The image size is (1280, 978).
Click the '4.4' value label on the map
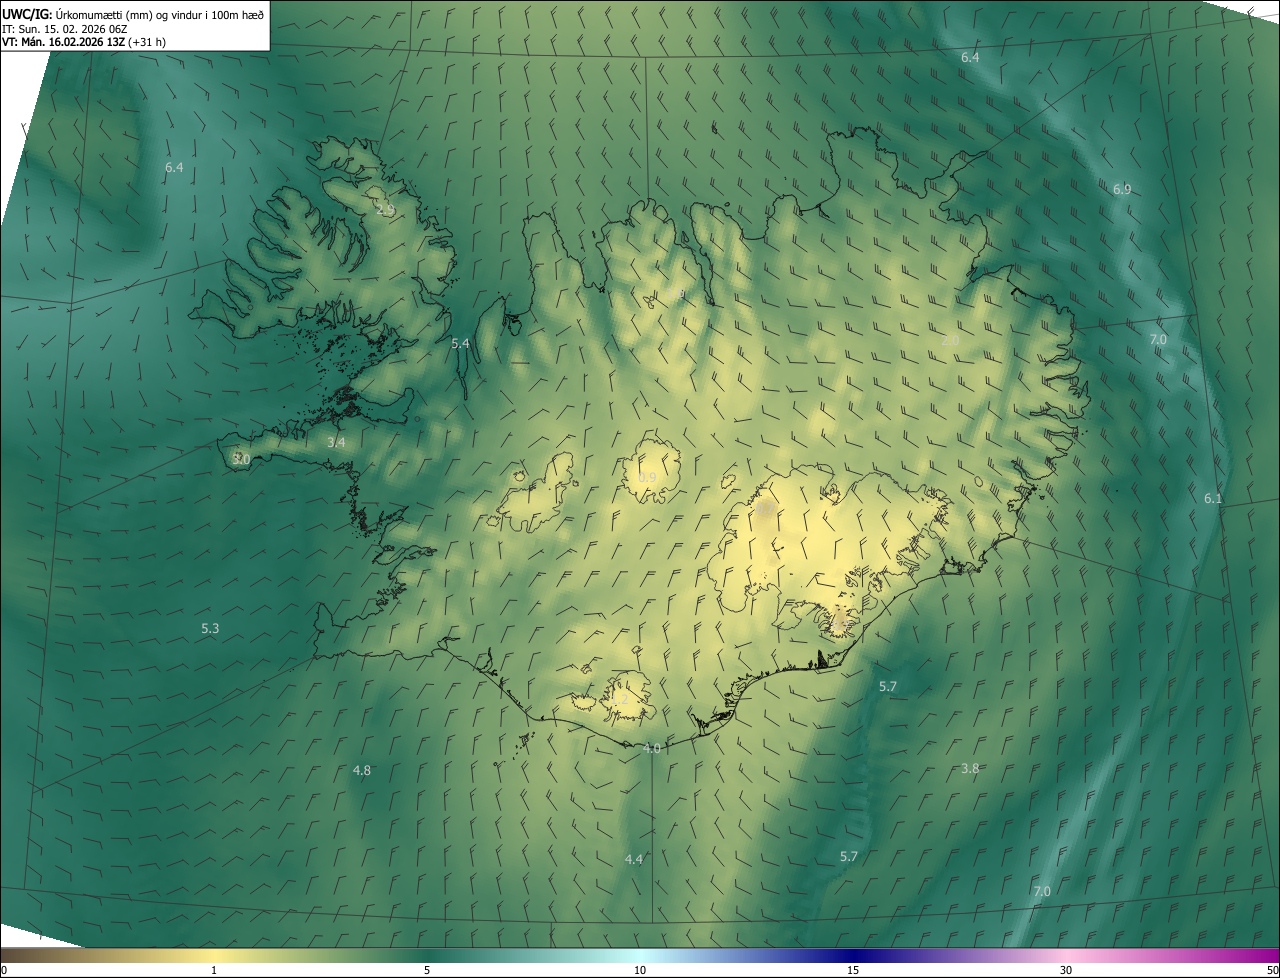pos(634,859)
